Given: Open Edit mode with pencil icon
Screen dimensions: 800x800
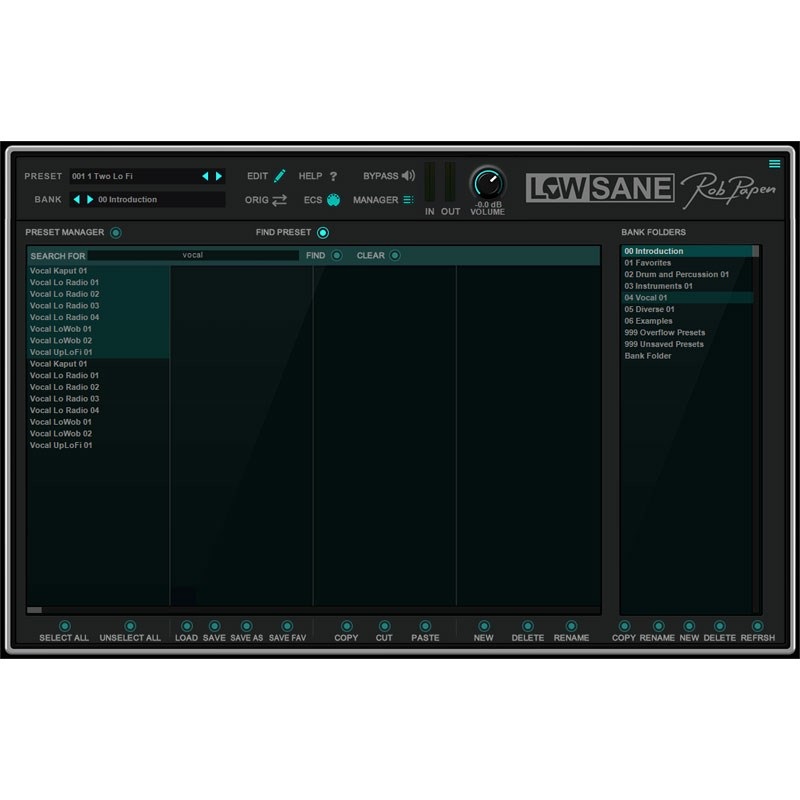Looking at the screenshot, I should [280, 176].
